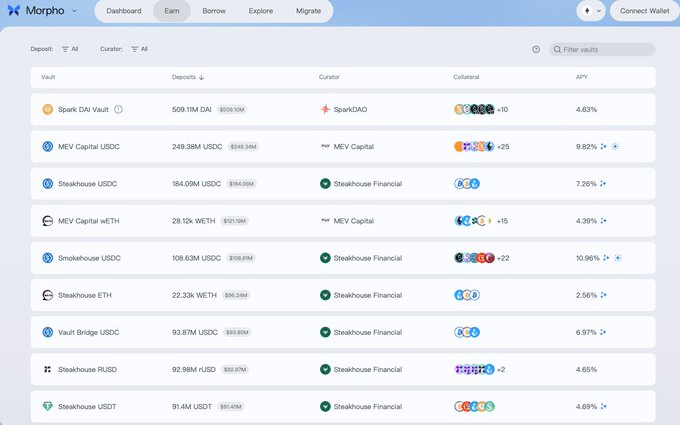Screen dimensions: 680x425
Task: Click the 4.65% APY value
Action: click(x=586, y=370)
